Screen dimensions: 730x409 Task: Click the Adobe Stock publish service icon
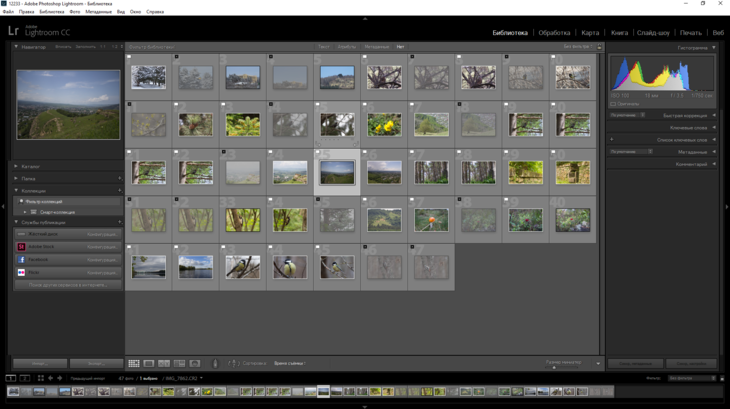[x=21, y=246]
